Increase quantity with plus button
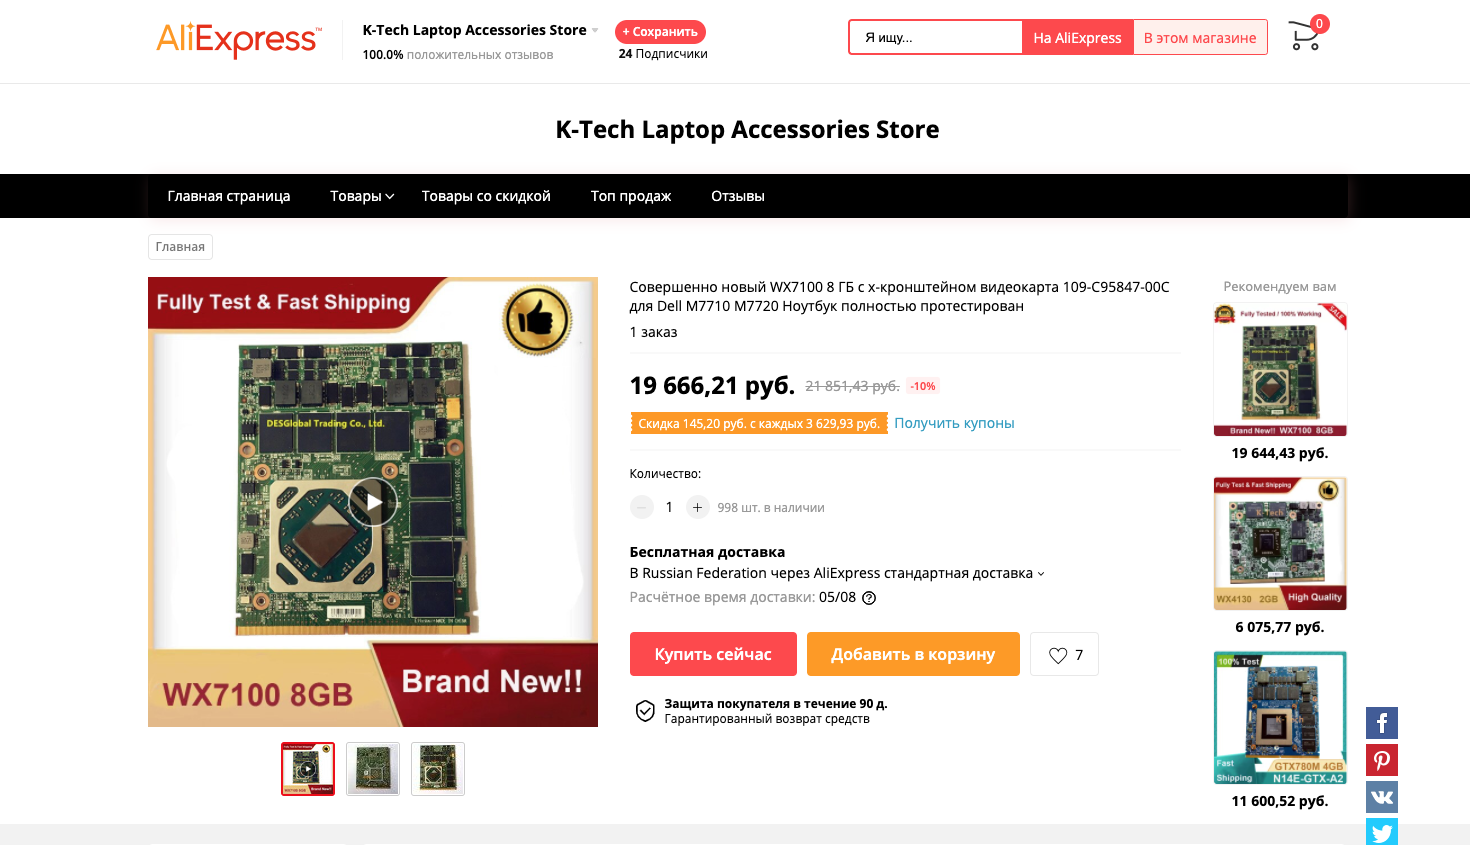The height and width of the screenshot is (845, 1470). [698, 507]
